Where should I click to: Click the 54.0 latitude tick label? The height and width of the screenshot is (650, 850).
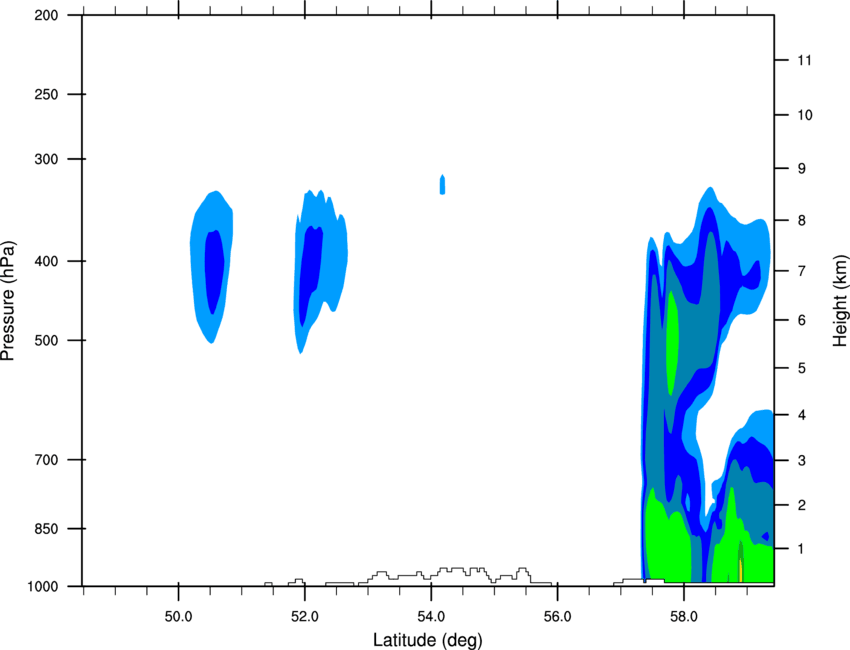point(431,617)
